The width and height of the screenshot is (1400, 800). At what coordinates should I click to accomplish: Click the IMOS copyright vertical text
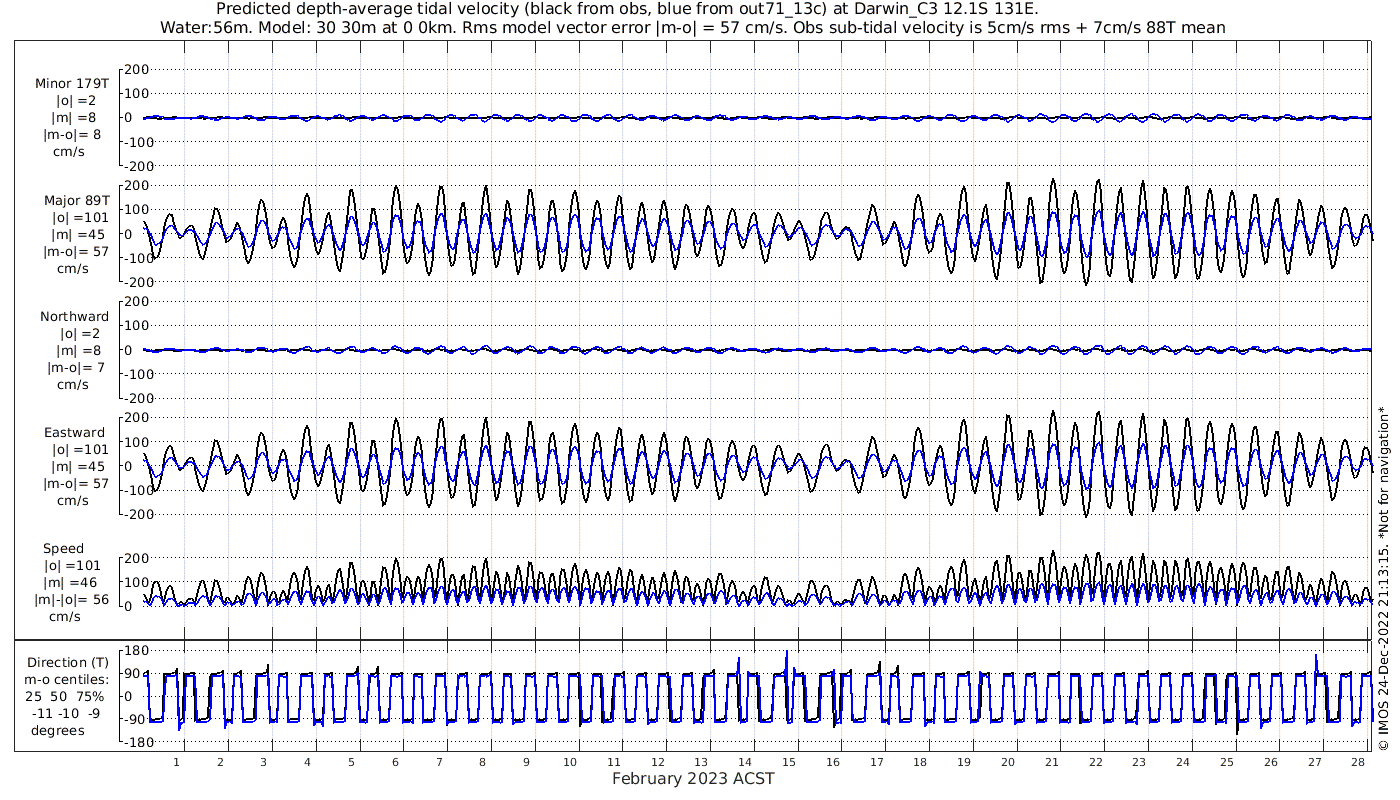(x=1383, y=578)
